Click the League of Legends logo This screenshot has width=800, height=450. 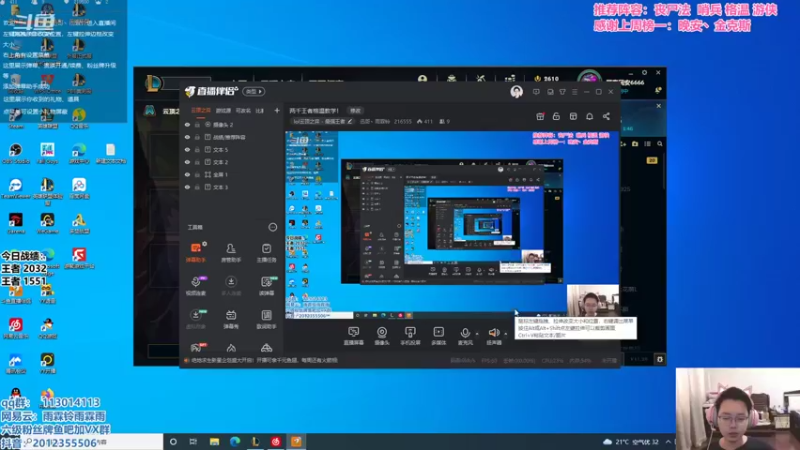(153, 83)
